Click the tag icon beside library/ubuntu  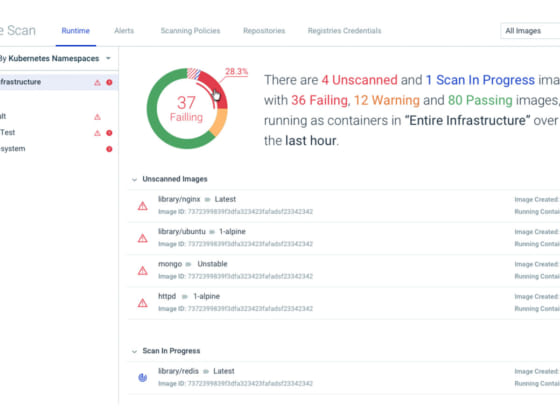[x=212, y=232]
